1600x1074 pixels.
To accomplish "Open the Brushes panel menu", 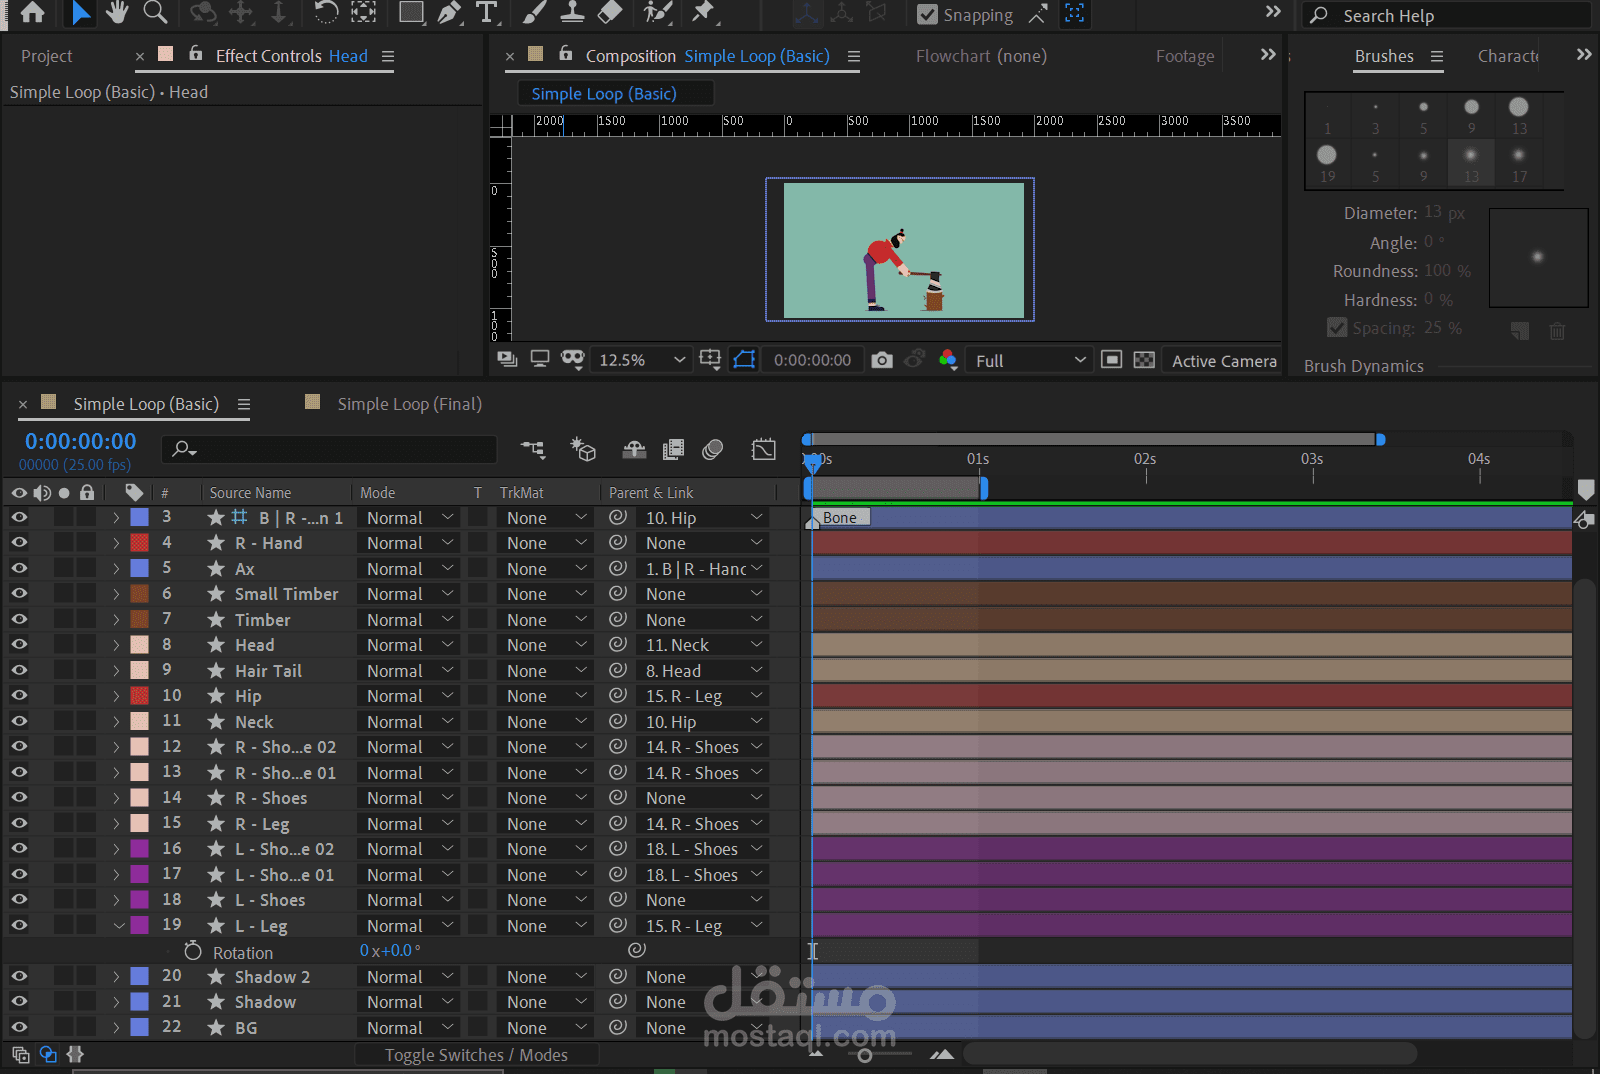I will tap(1437, 57).
